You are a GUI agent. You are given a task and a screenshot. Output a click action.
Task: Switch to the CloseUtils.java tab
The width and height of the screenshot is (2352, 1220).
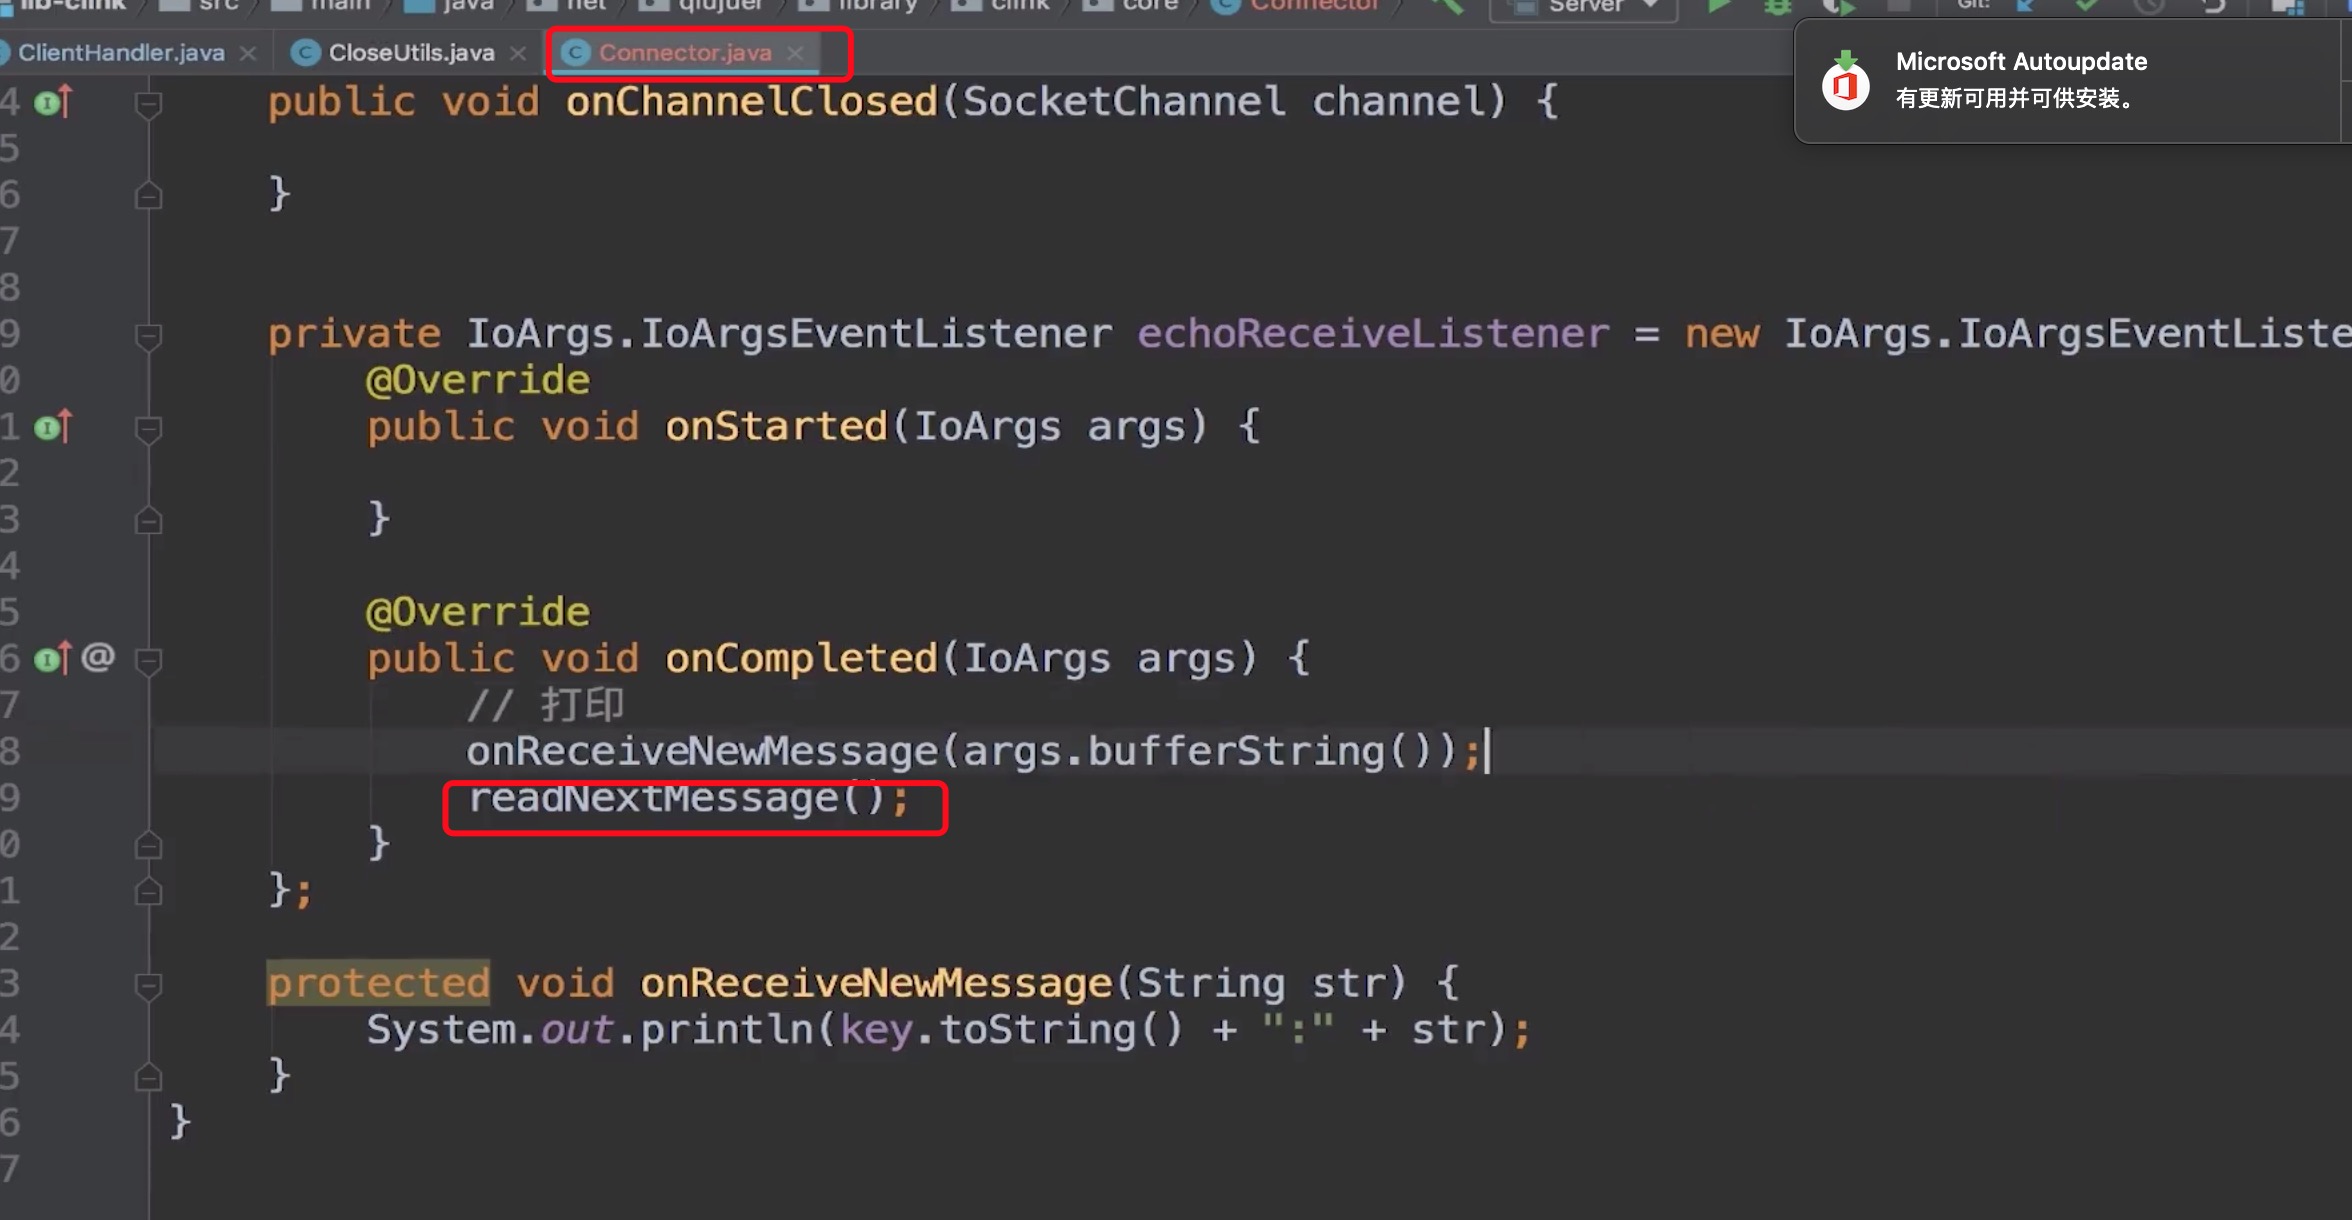click(x=411, y=53)
